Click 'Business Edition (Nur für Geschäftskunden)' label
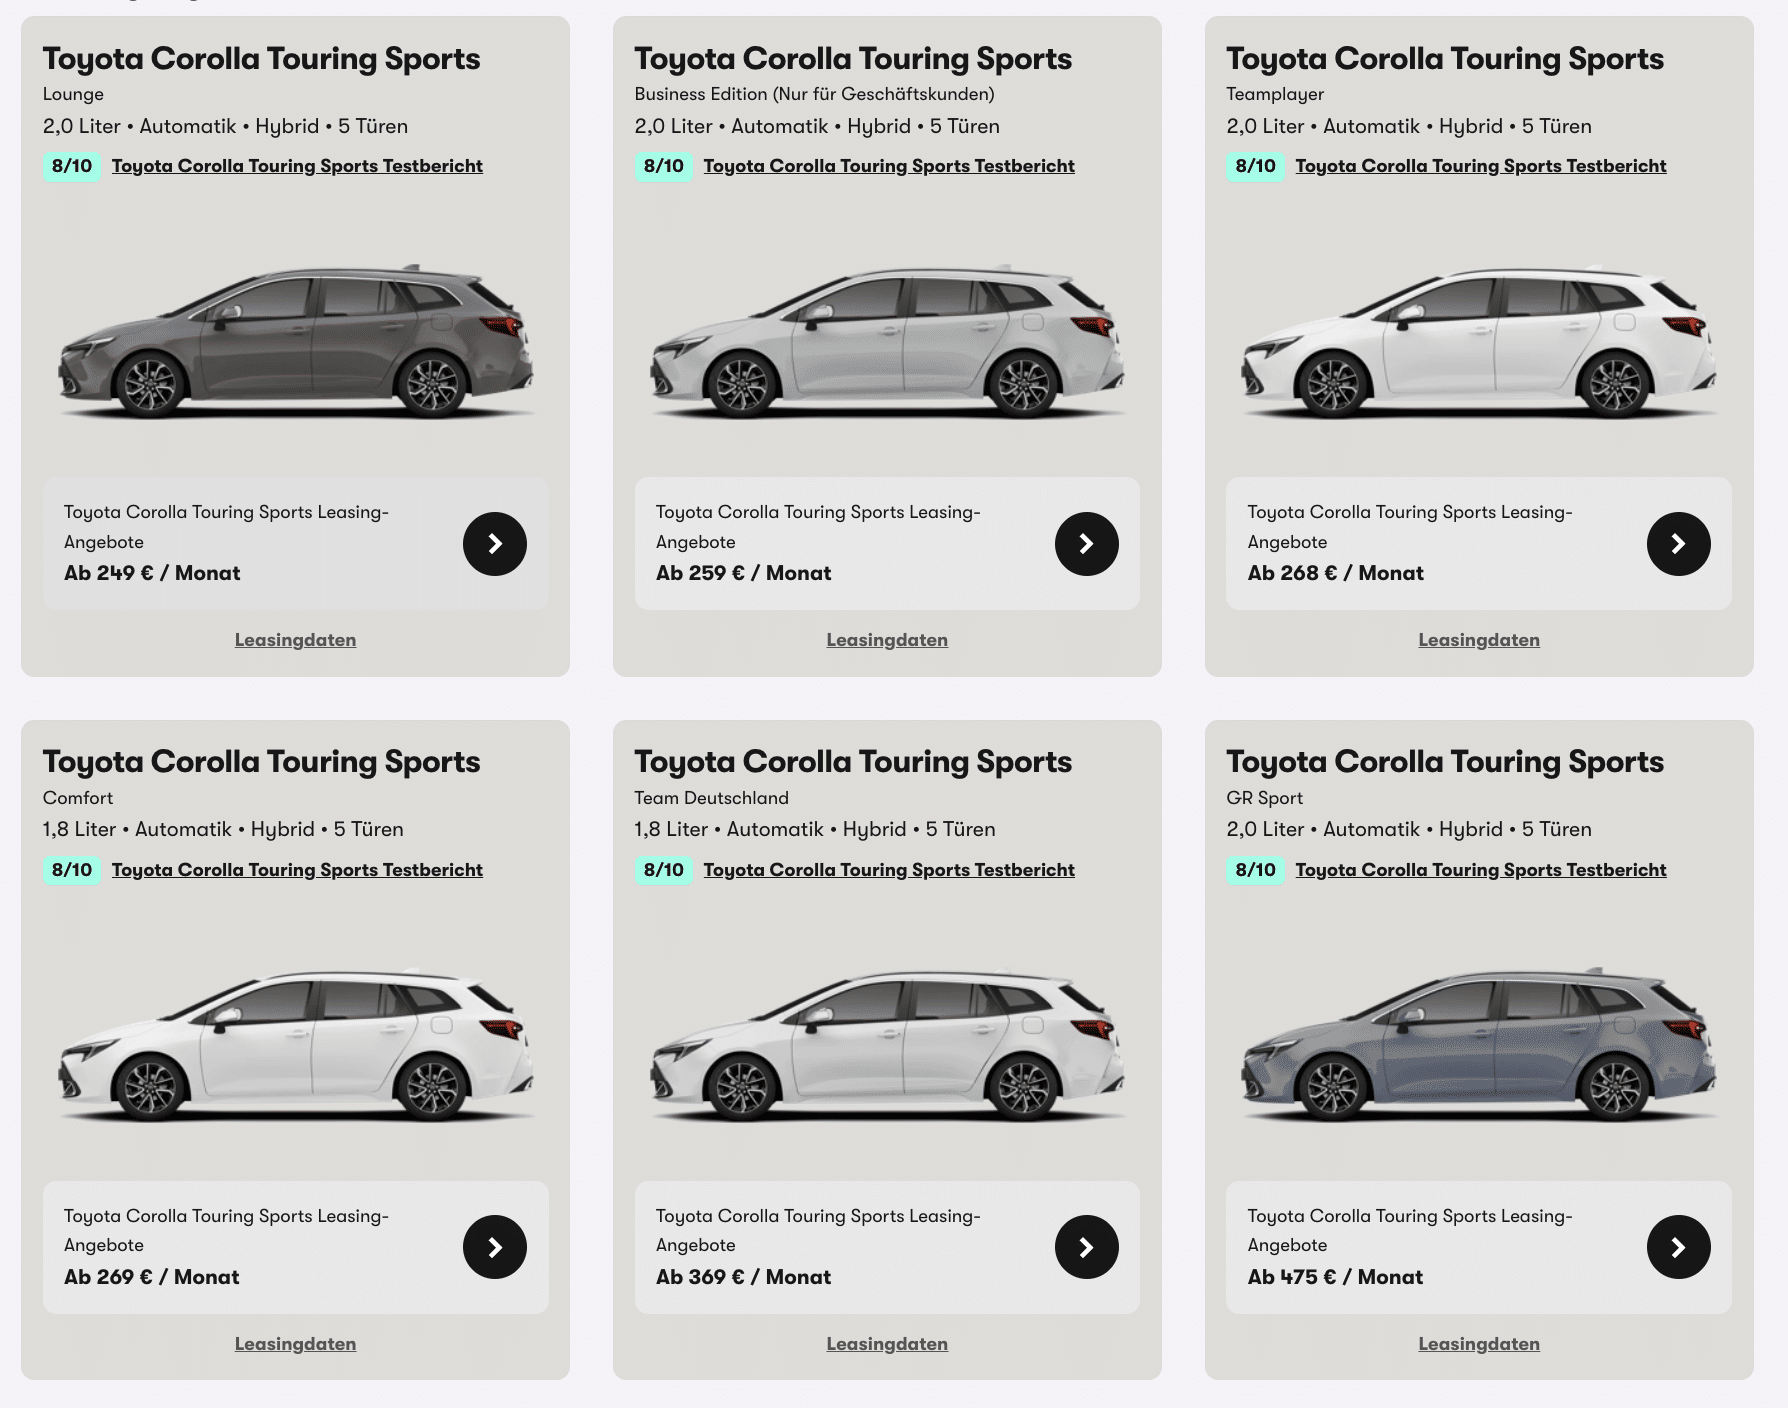 [x=814, y=94]
